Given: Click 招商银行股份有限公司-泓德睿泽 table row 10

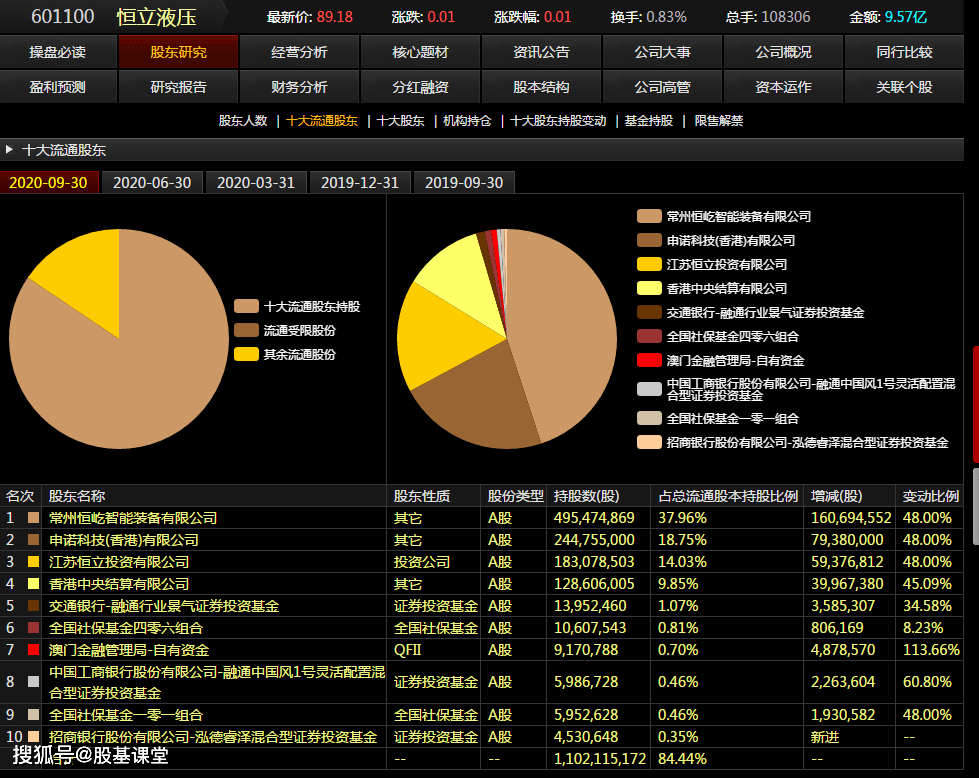Looking at the screenshot, I should click(x=481, y=737).
